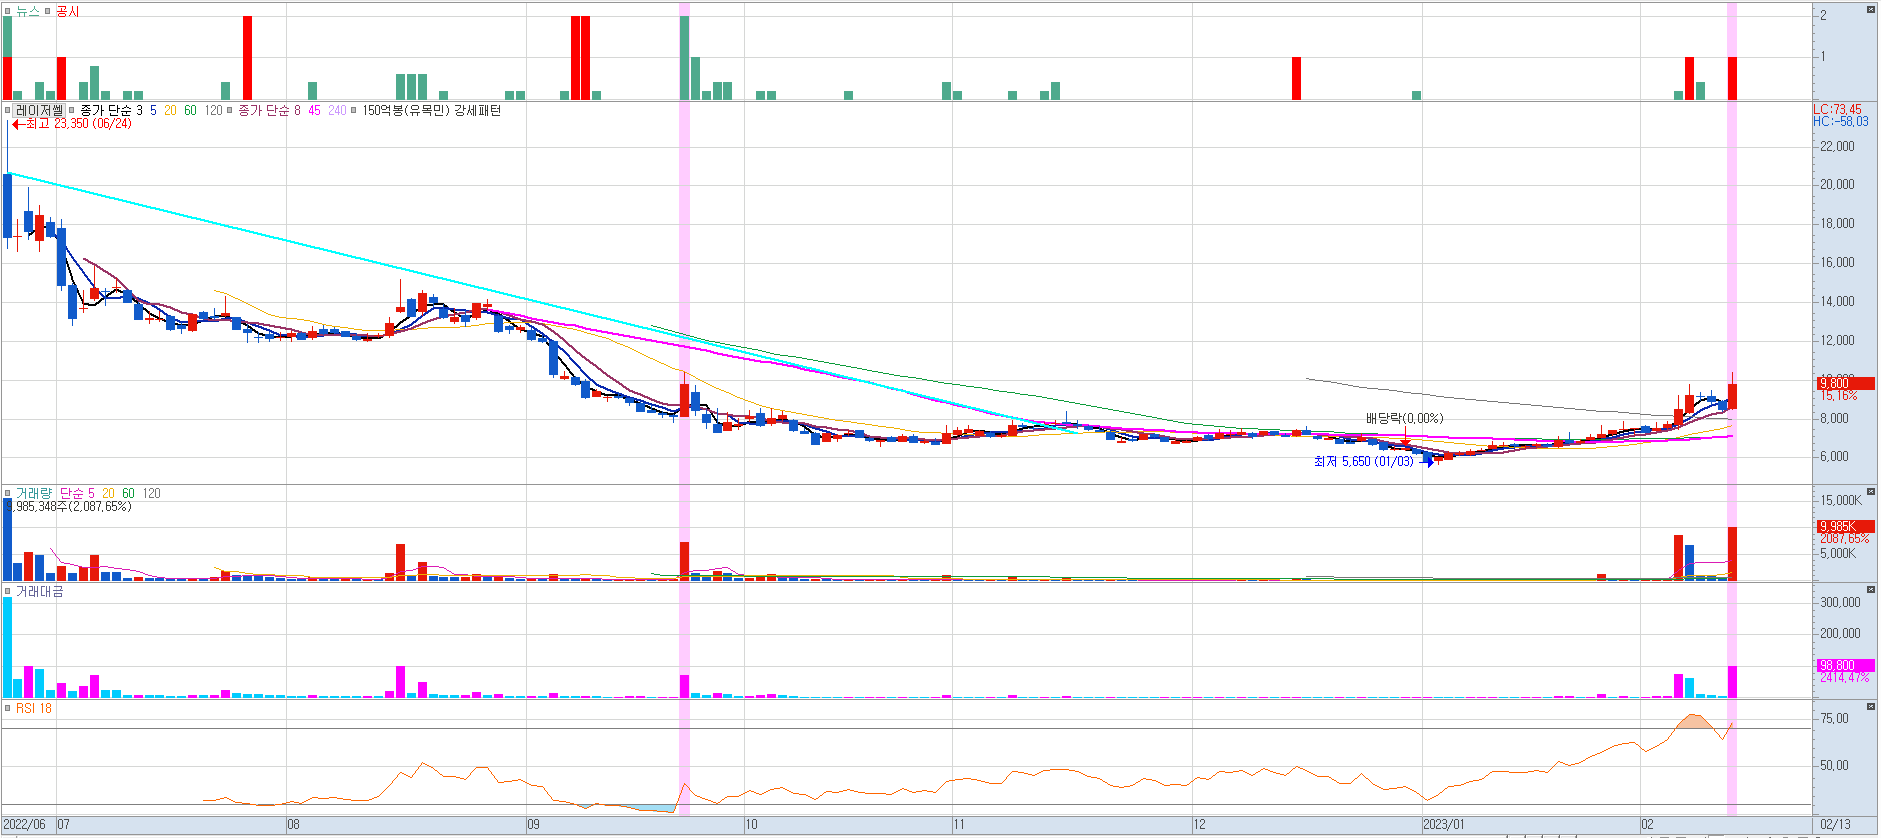Image resolution: width=1881 pixels, height=838 pixels.
Task: Click the 150억봉(유목민) 강세패턴 label
Action: 431,110
